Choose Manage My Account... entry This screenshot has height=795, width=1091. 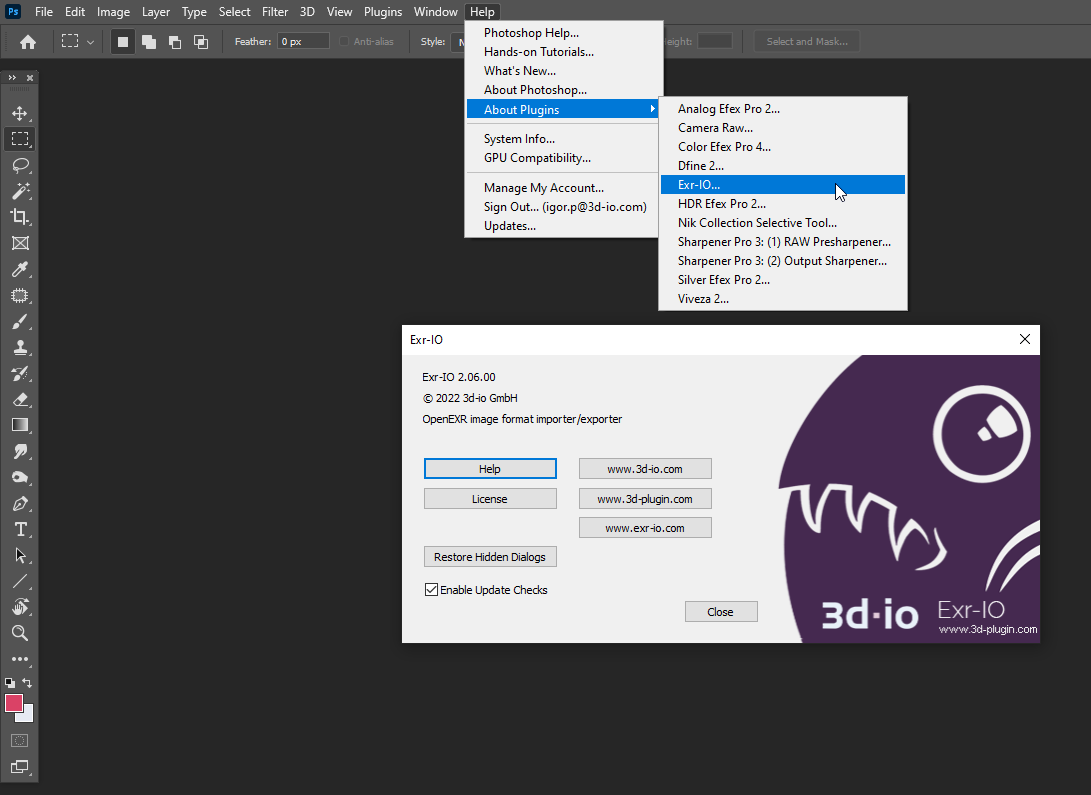click(562, 188)
